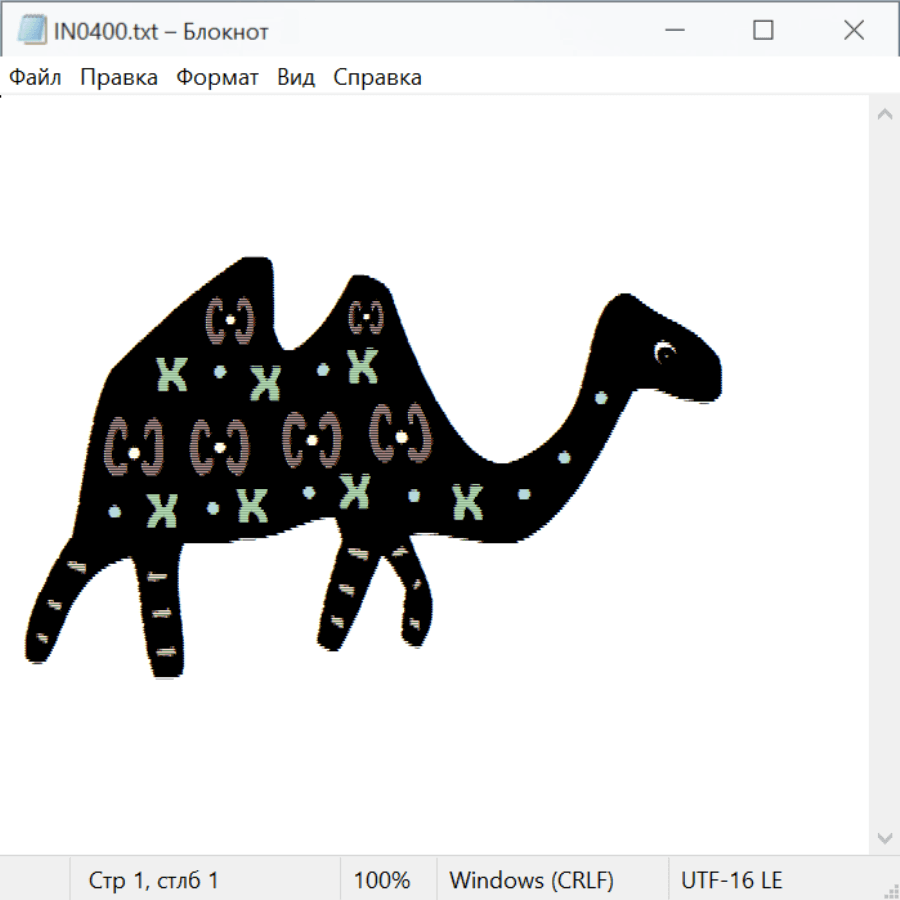900x900 pixels.
Task: Click the 100% zoom level in status bar
Action: coord(382,880)
